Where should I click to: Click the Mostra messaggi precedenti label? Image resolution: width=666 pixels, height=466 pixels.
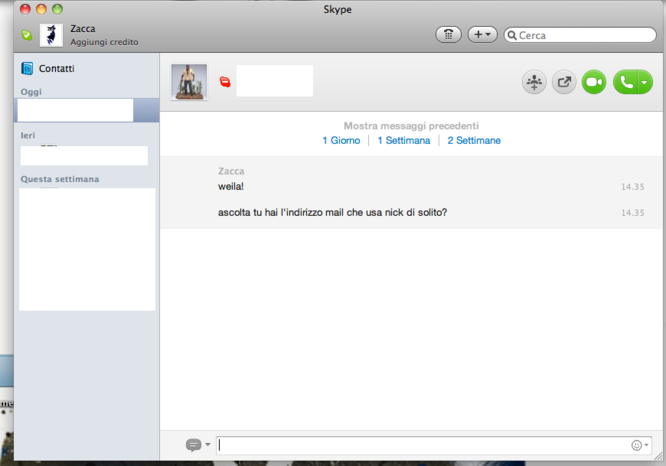411,126
